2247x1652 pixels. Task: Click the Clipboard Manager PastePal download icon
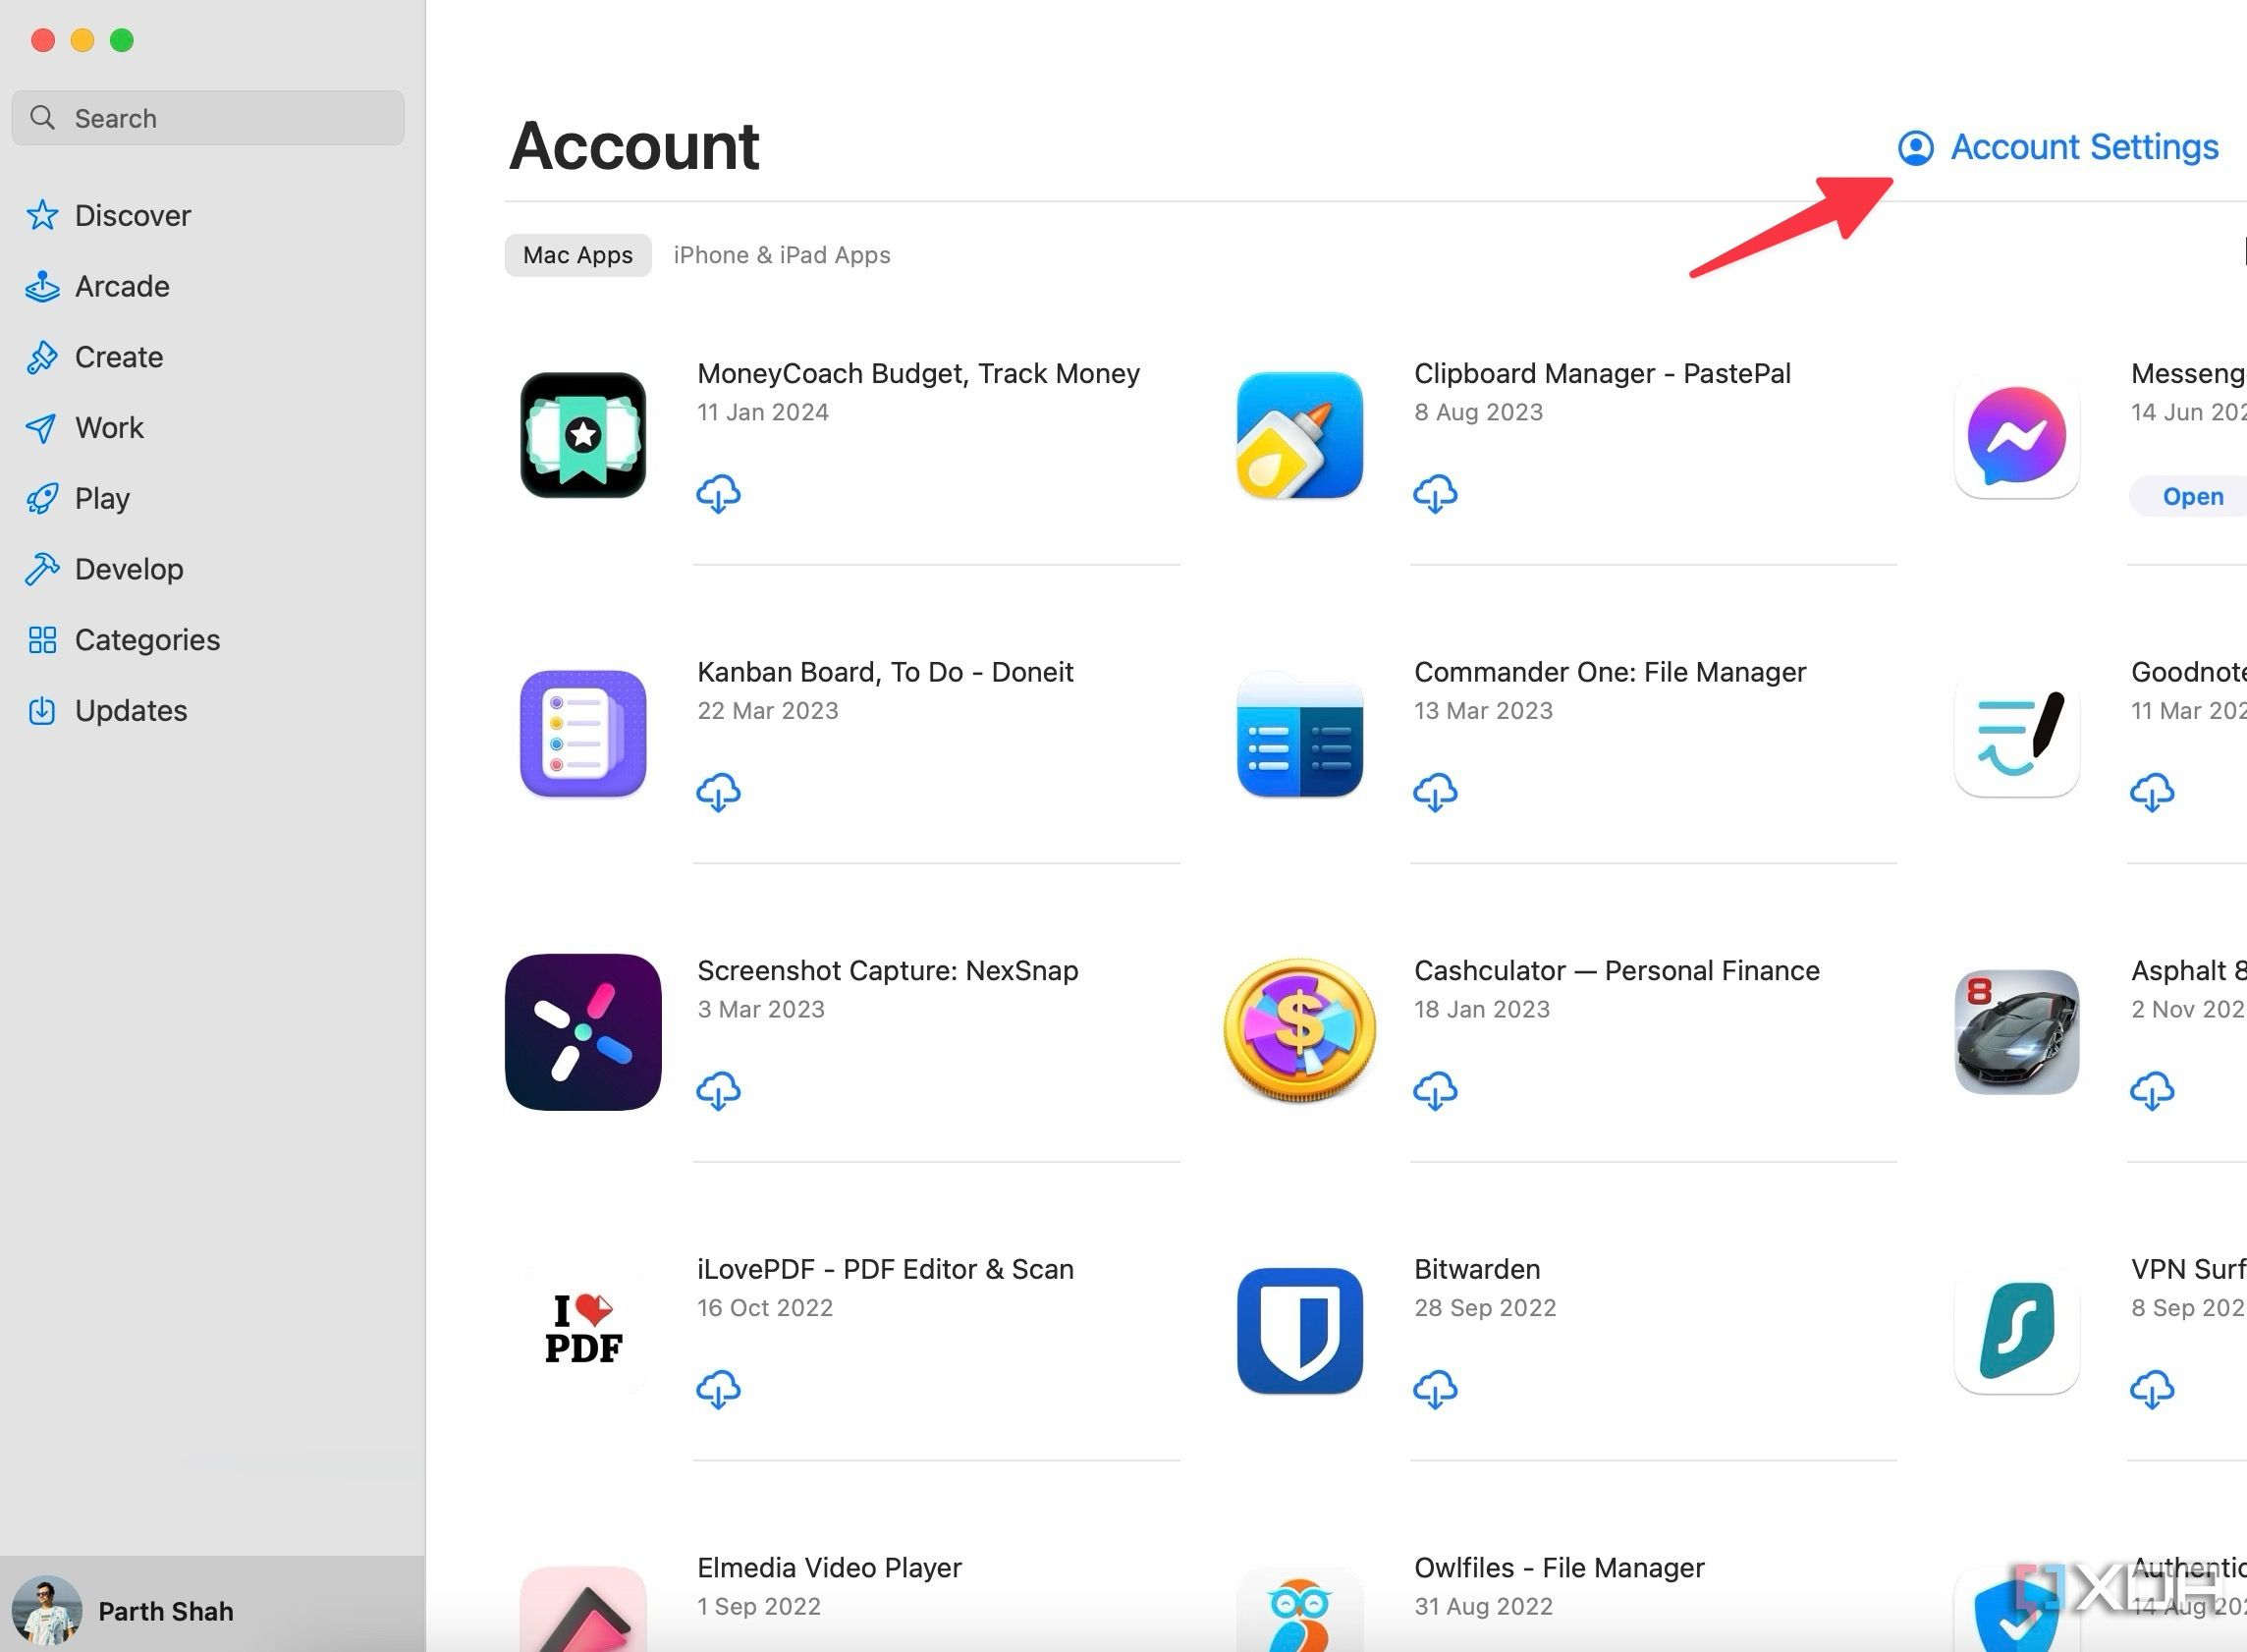point(1434,494)
